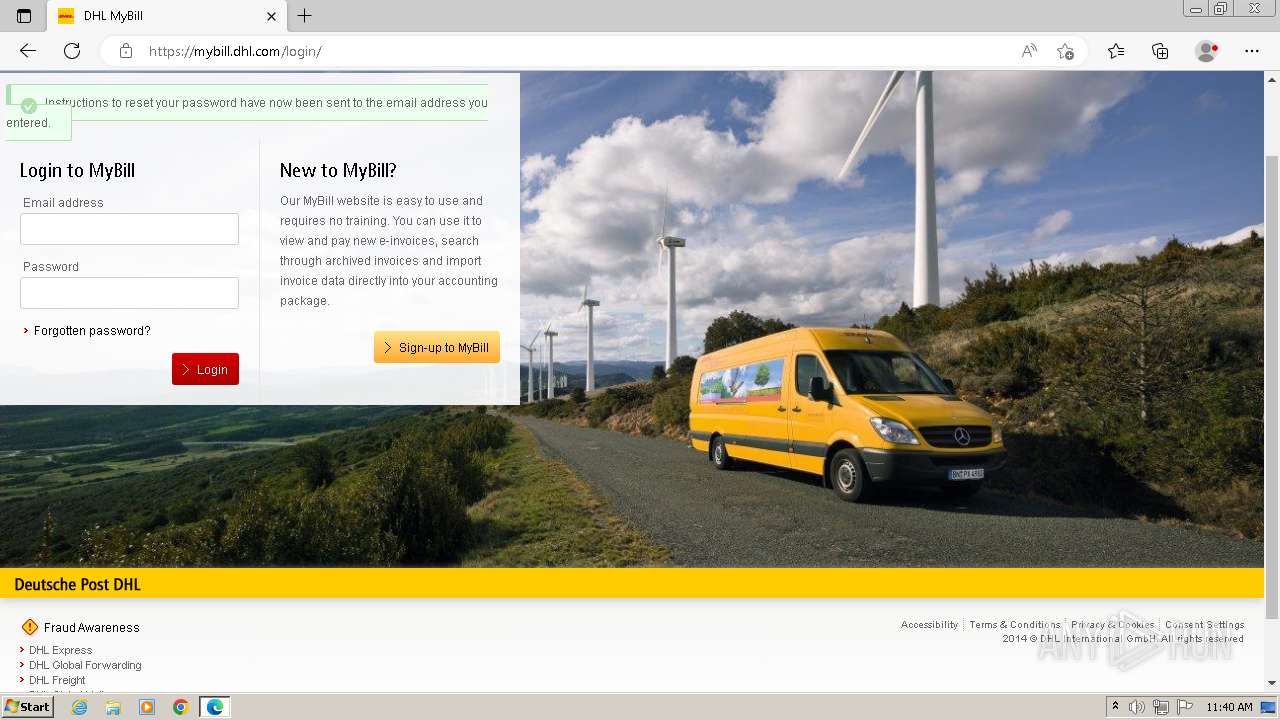Open DHL Freight footer link
Viewport: 1280px width, 720px height.
pos(57,680)
